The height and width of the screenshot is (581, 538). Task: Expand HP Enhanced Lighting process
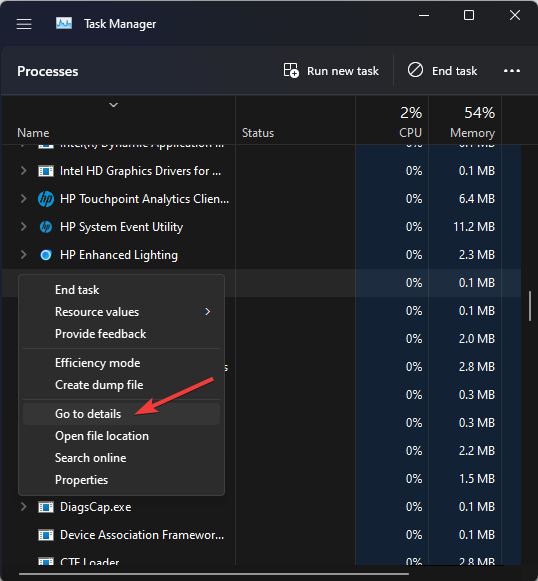[x=23, y=255]
